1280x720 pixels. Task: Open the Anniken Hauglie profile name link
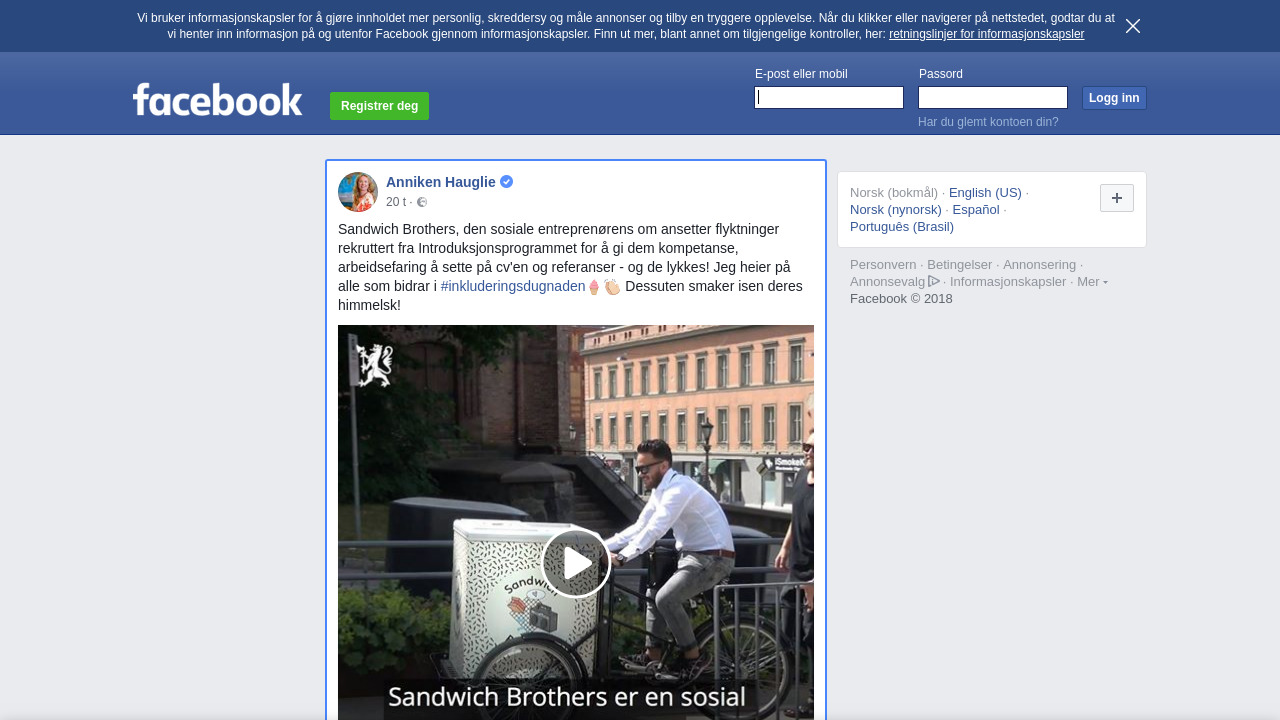(441, 182)
